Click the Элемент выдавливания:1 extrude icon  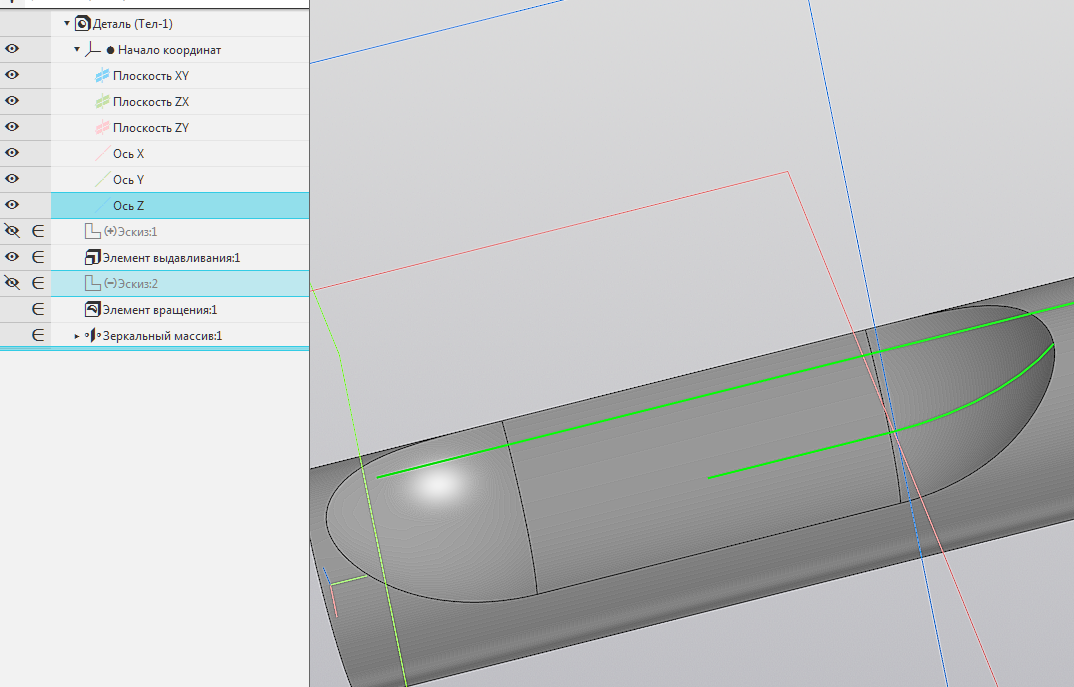click(92, 258)
